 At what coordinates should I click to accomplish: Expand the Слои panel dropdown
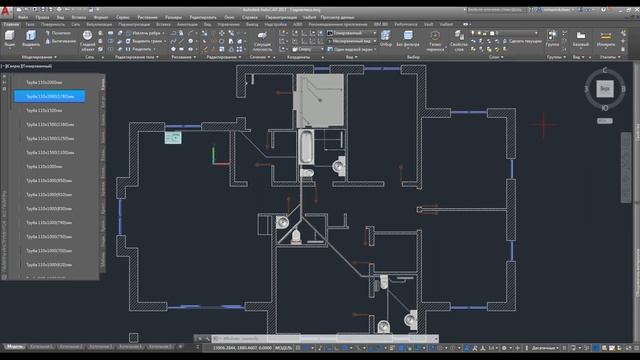pyautogui.click(x=496, y=57)
